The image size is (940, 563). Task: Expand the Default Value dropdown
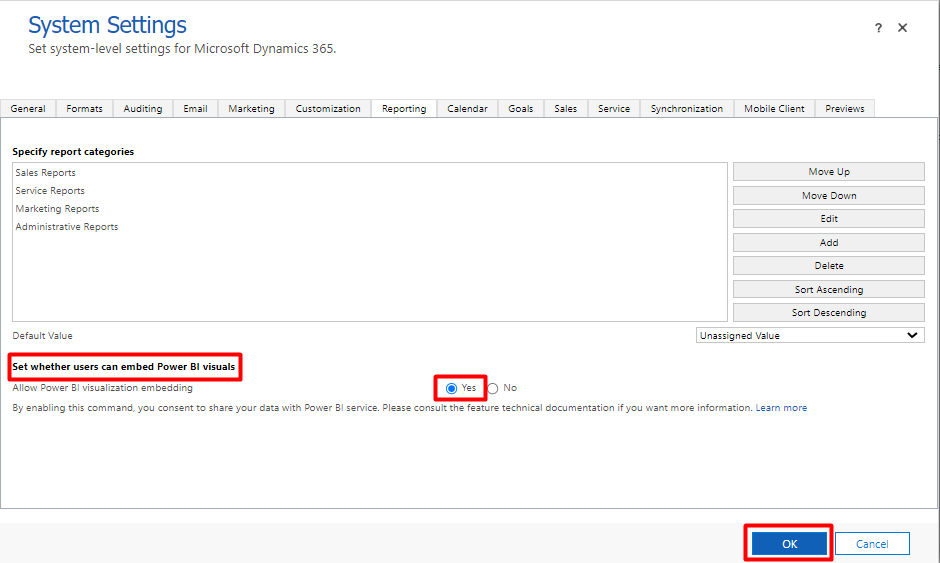pyautogui.click(x=810, y=335)
